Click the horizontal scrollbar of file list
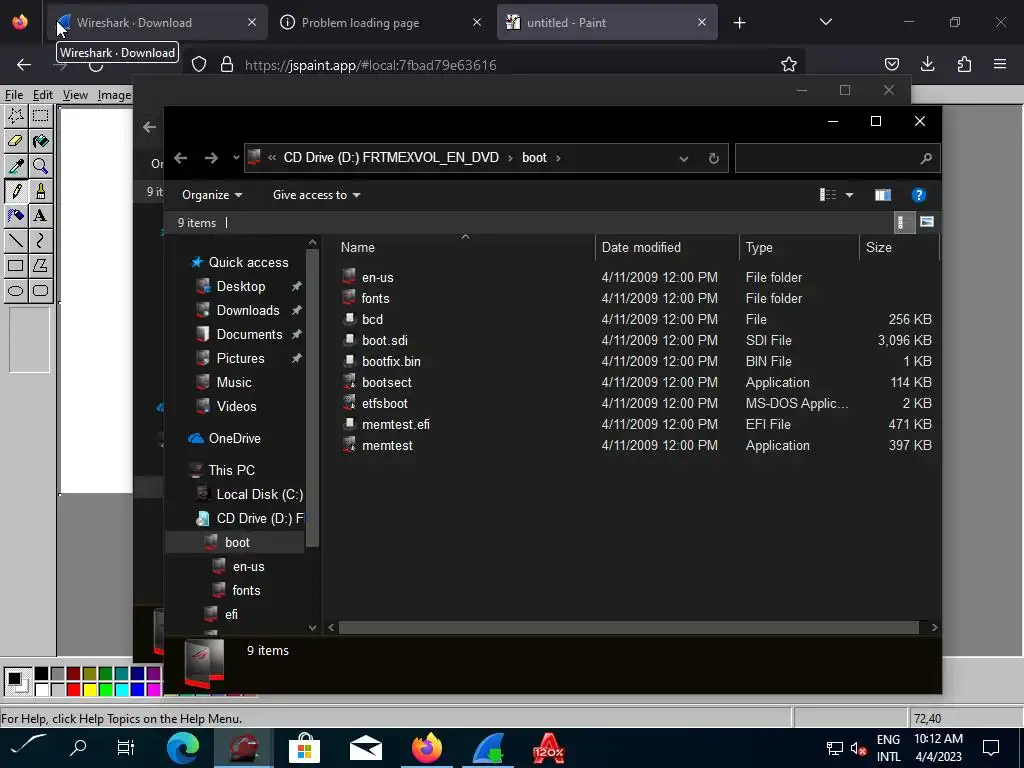This screenshot has height=768, width=1024. (628, 628)
